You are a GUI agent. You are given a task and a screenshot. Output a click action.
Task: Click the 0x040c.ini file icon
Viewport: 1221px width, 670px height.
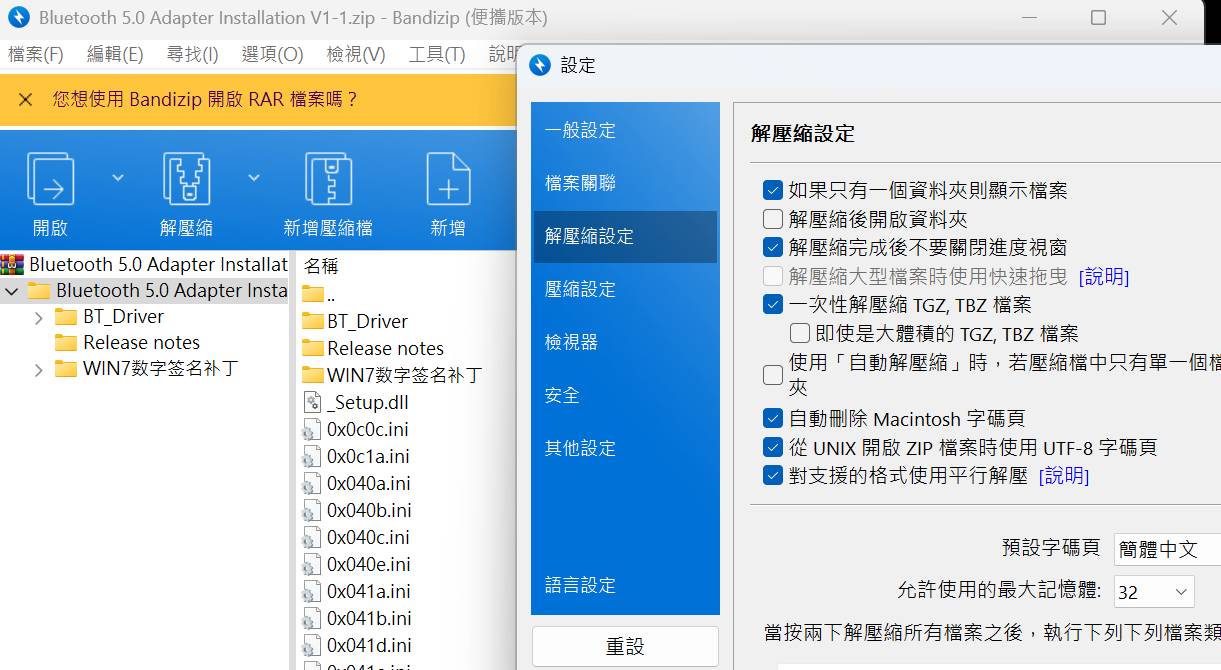312,537
